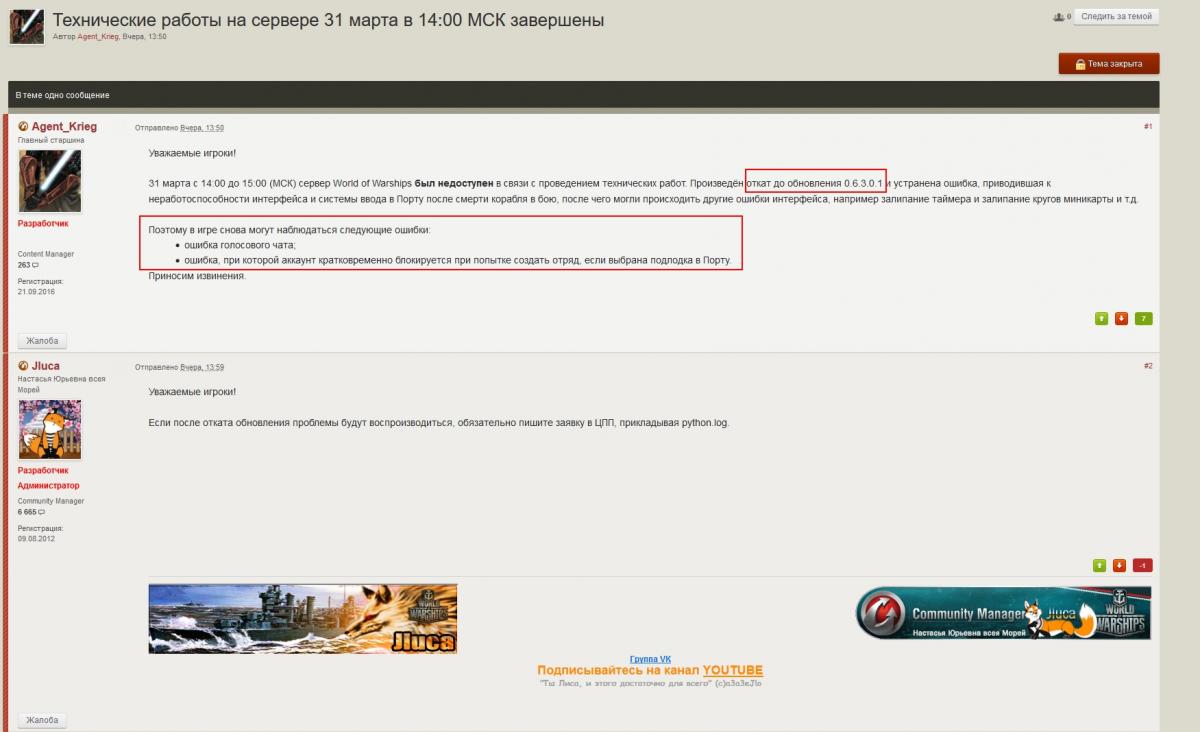
Task: Upvote Agent_Krieg's post with green arrow
Action: 1101,319
